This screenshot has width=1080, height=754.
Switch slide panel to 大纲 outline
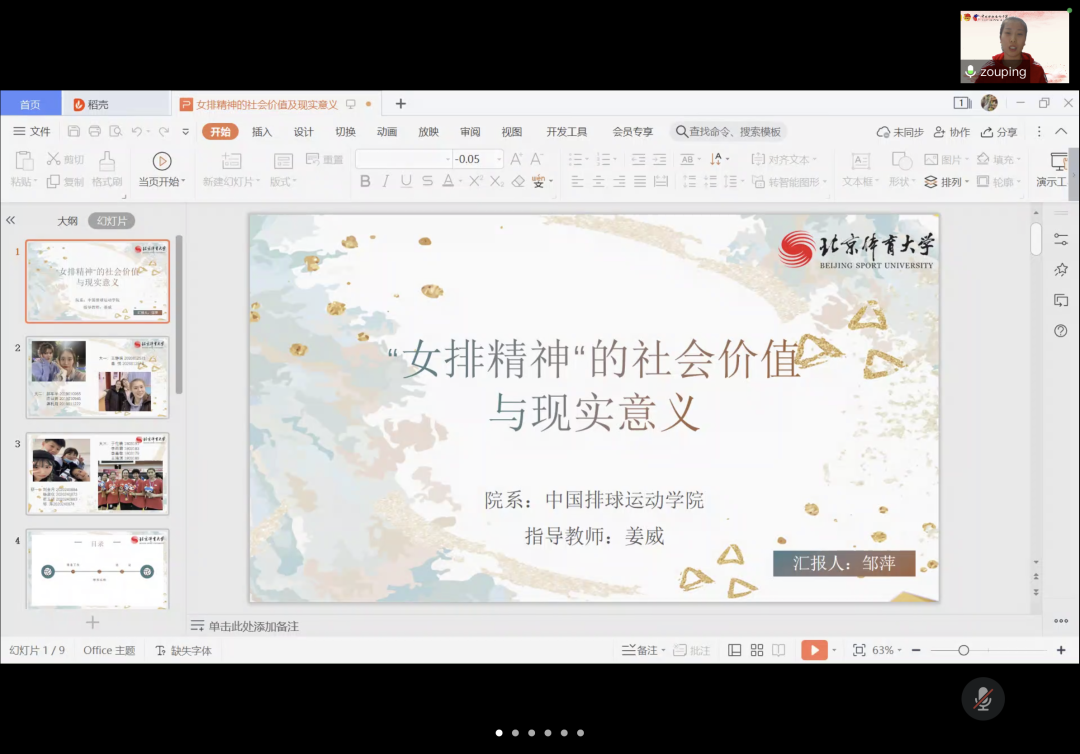[x=67, y=221]
